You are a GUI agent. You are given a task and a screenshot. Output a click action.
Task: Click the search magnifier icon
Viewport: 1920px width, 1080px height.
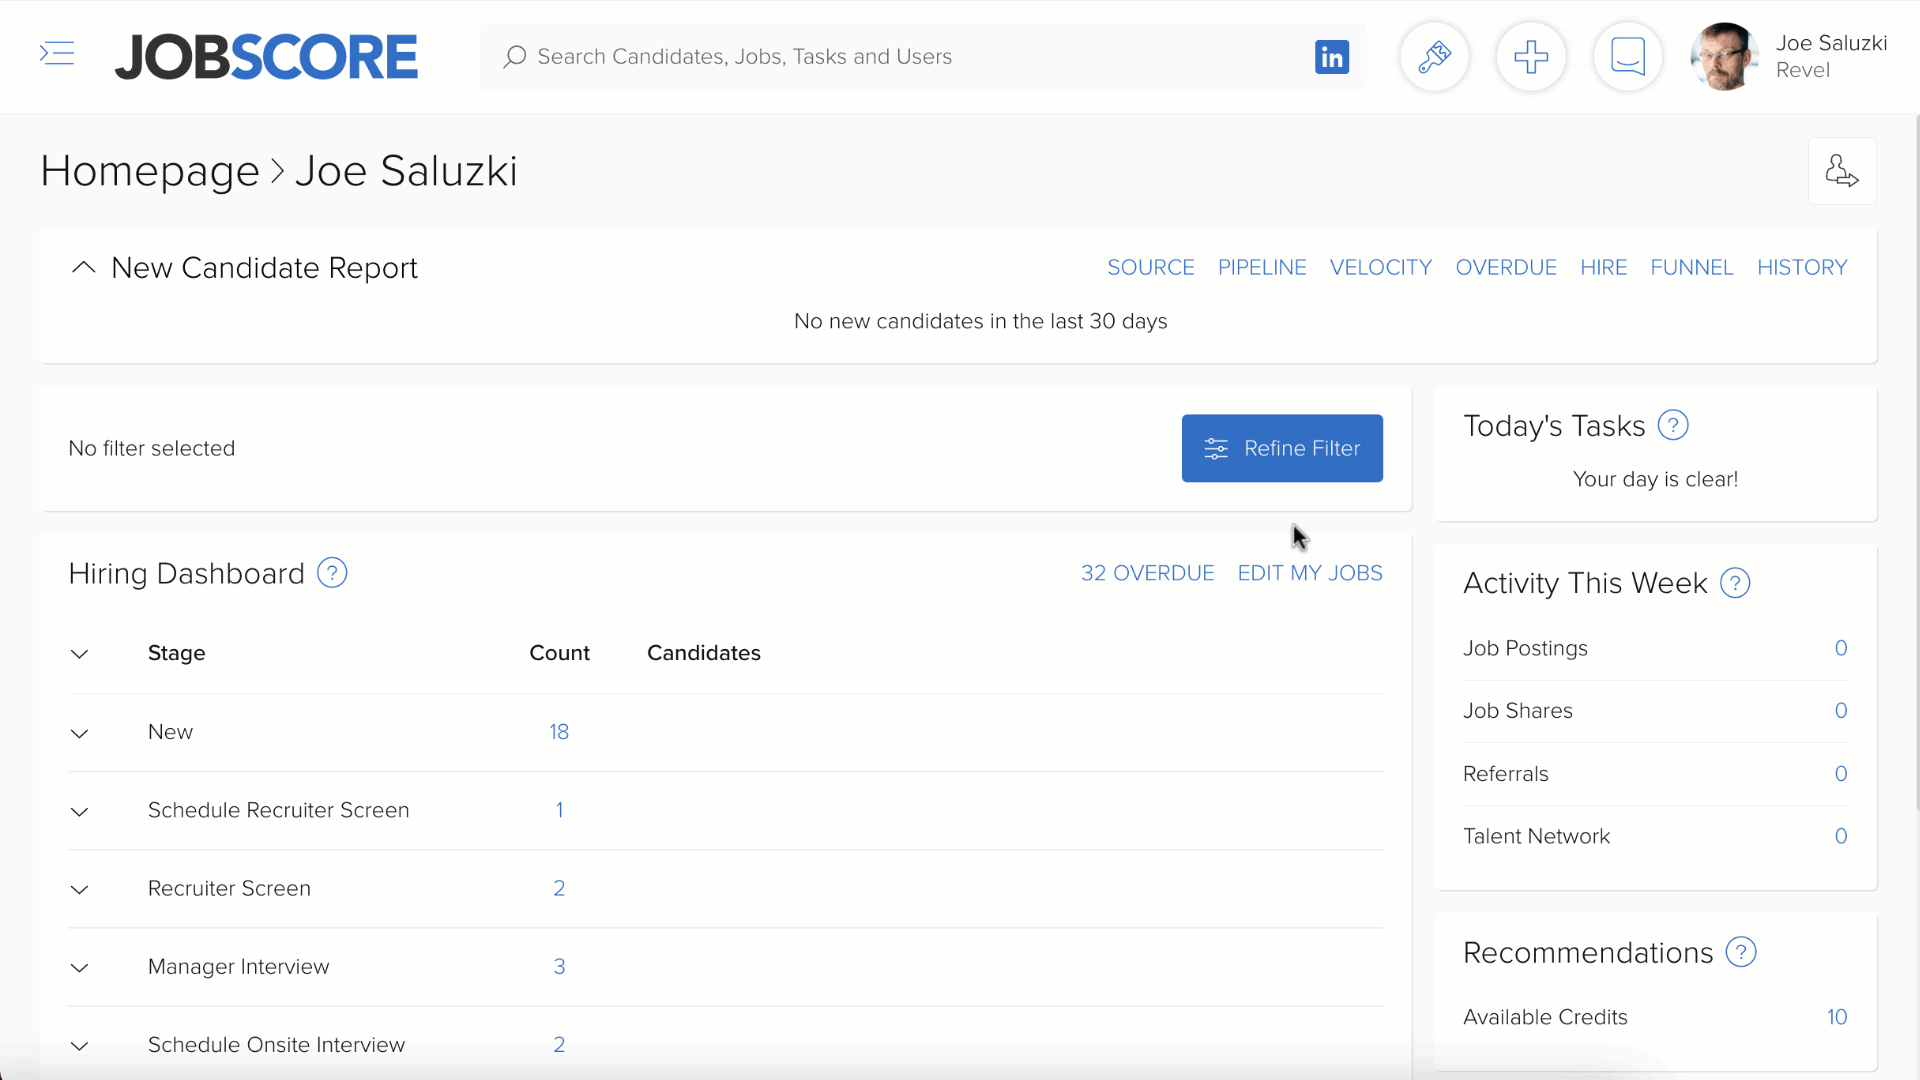(x=515, y=57)
